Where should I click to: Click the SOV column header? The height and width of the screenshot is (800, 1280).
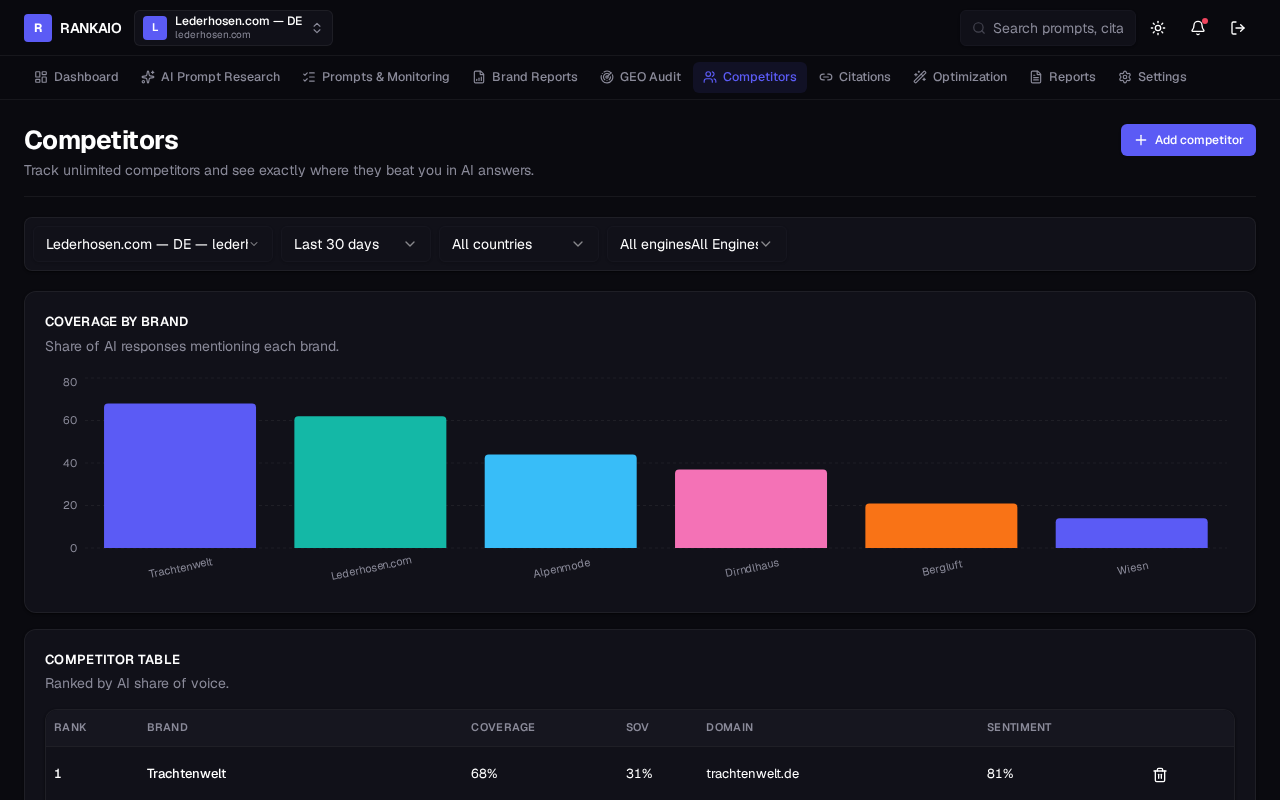637,727
